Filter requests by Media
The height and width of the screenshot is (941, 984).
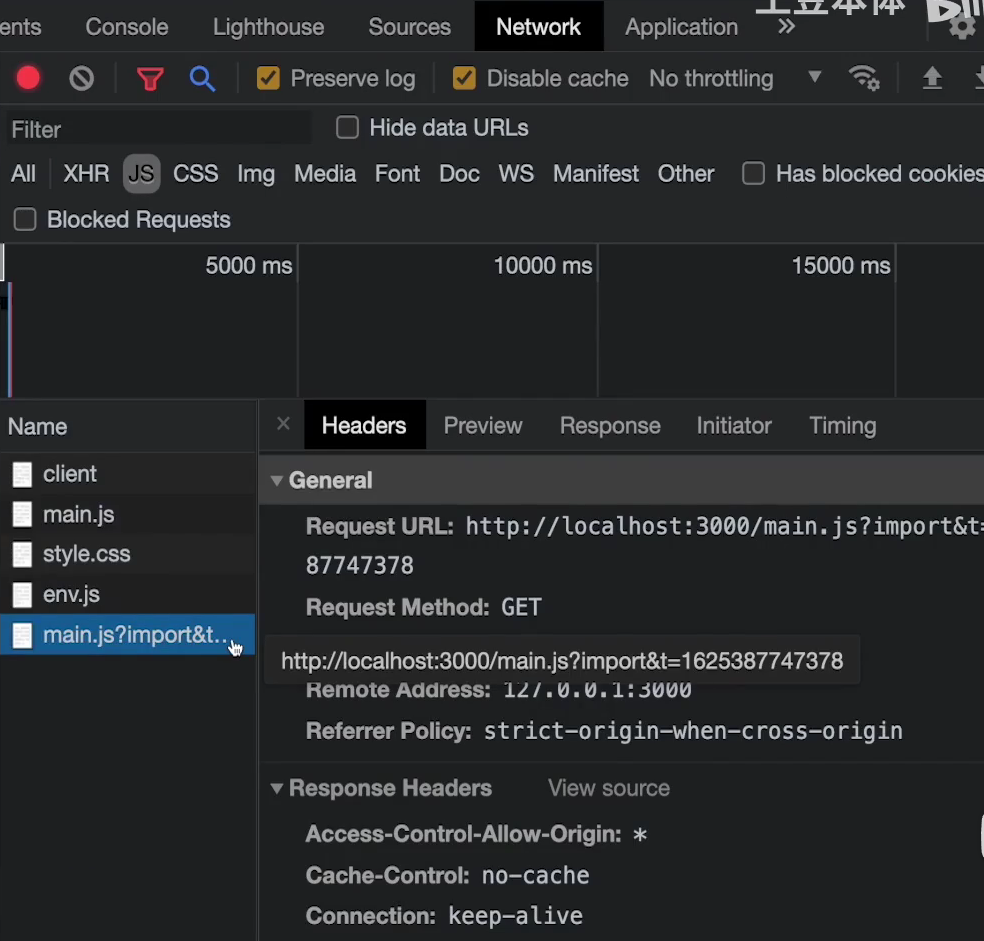click(x=325, y=173)
